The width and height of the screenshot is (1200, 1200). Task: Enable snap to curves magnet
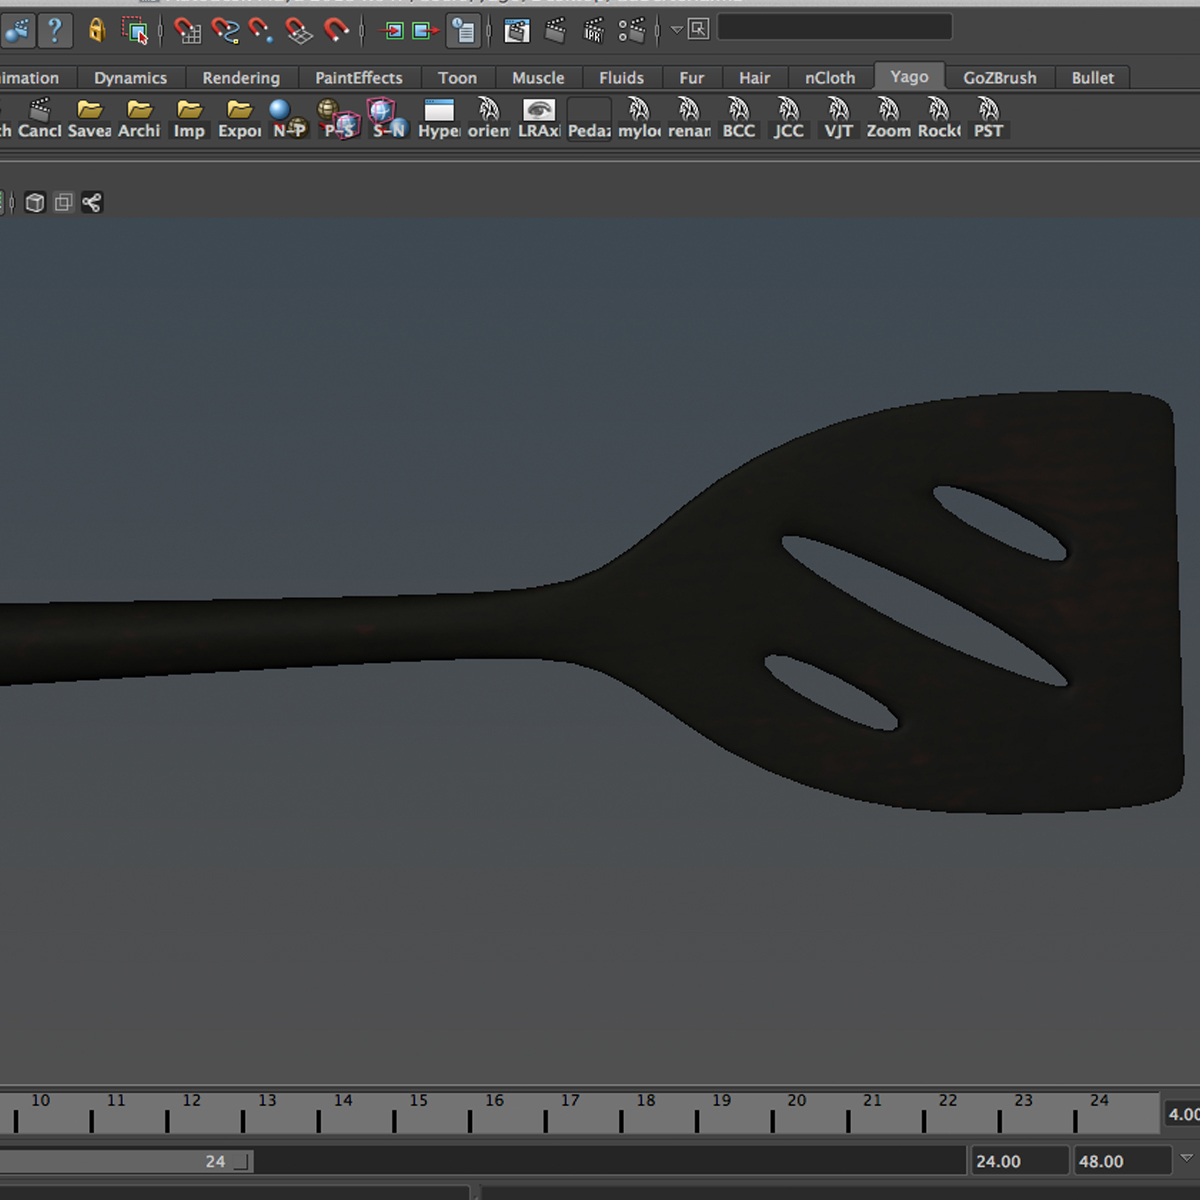(225, 31)
